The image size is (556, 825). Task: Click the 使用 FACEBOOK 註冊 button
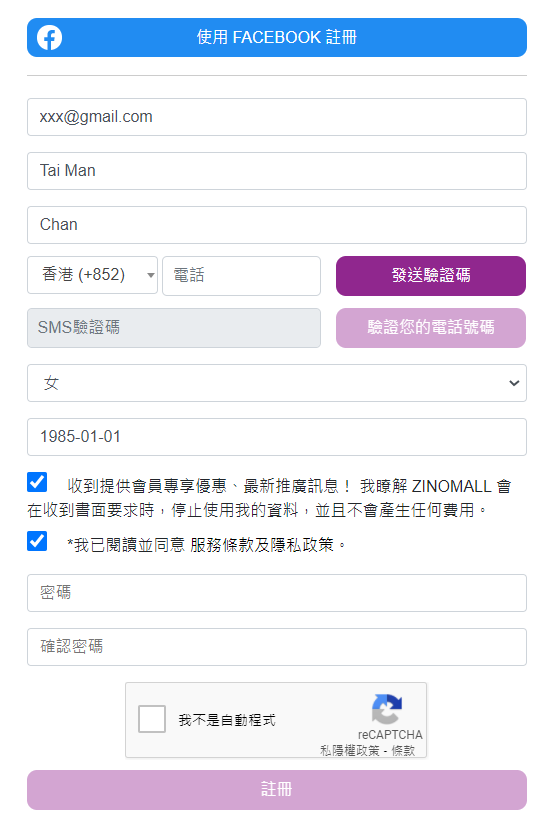277,37
